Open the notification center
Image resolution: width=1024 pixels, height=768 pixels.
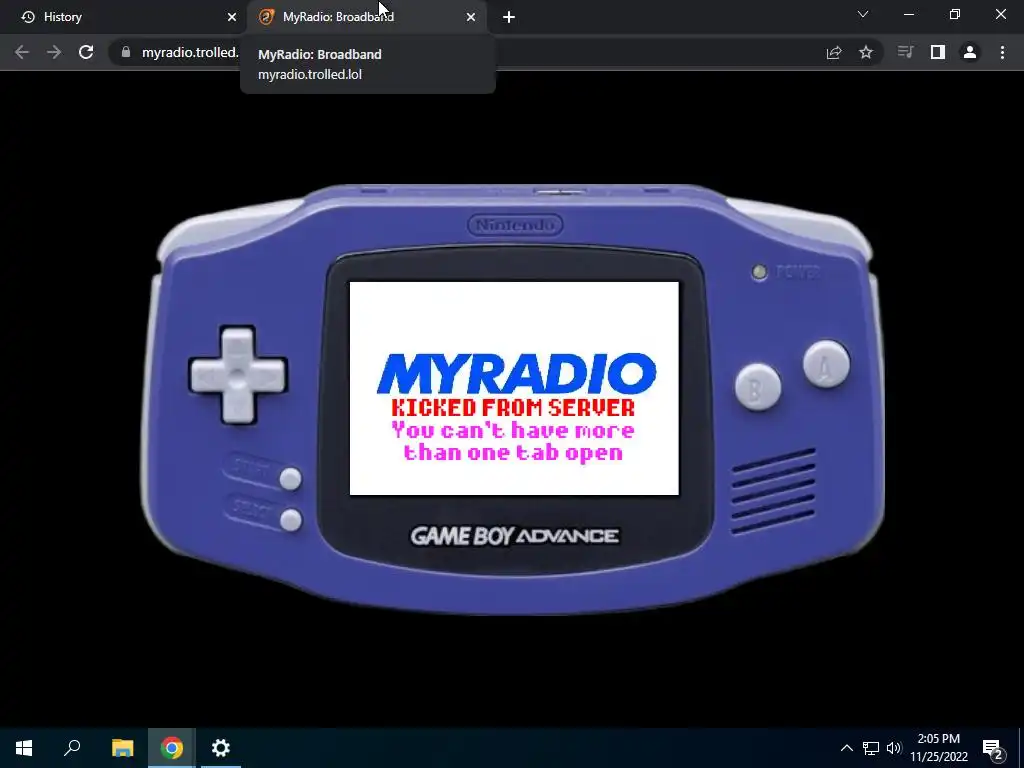[x=993, y=749]
